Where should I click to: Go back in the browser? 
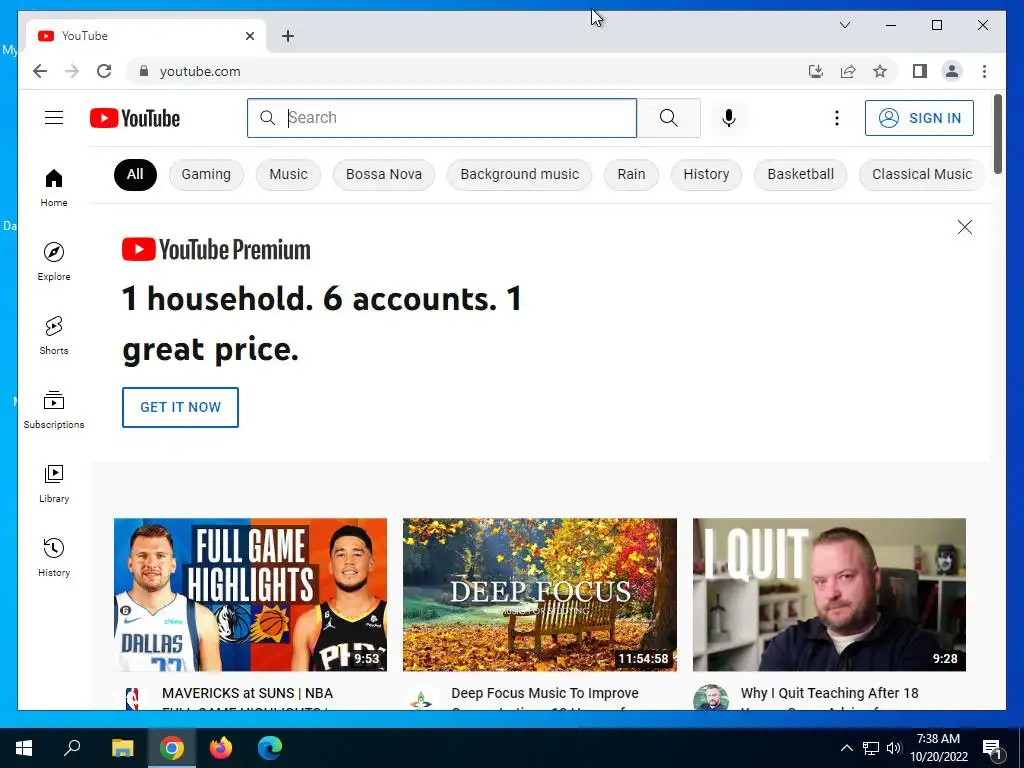point(40,71)
